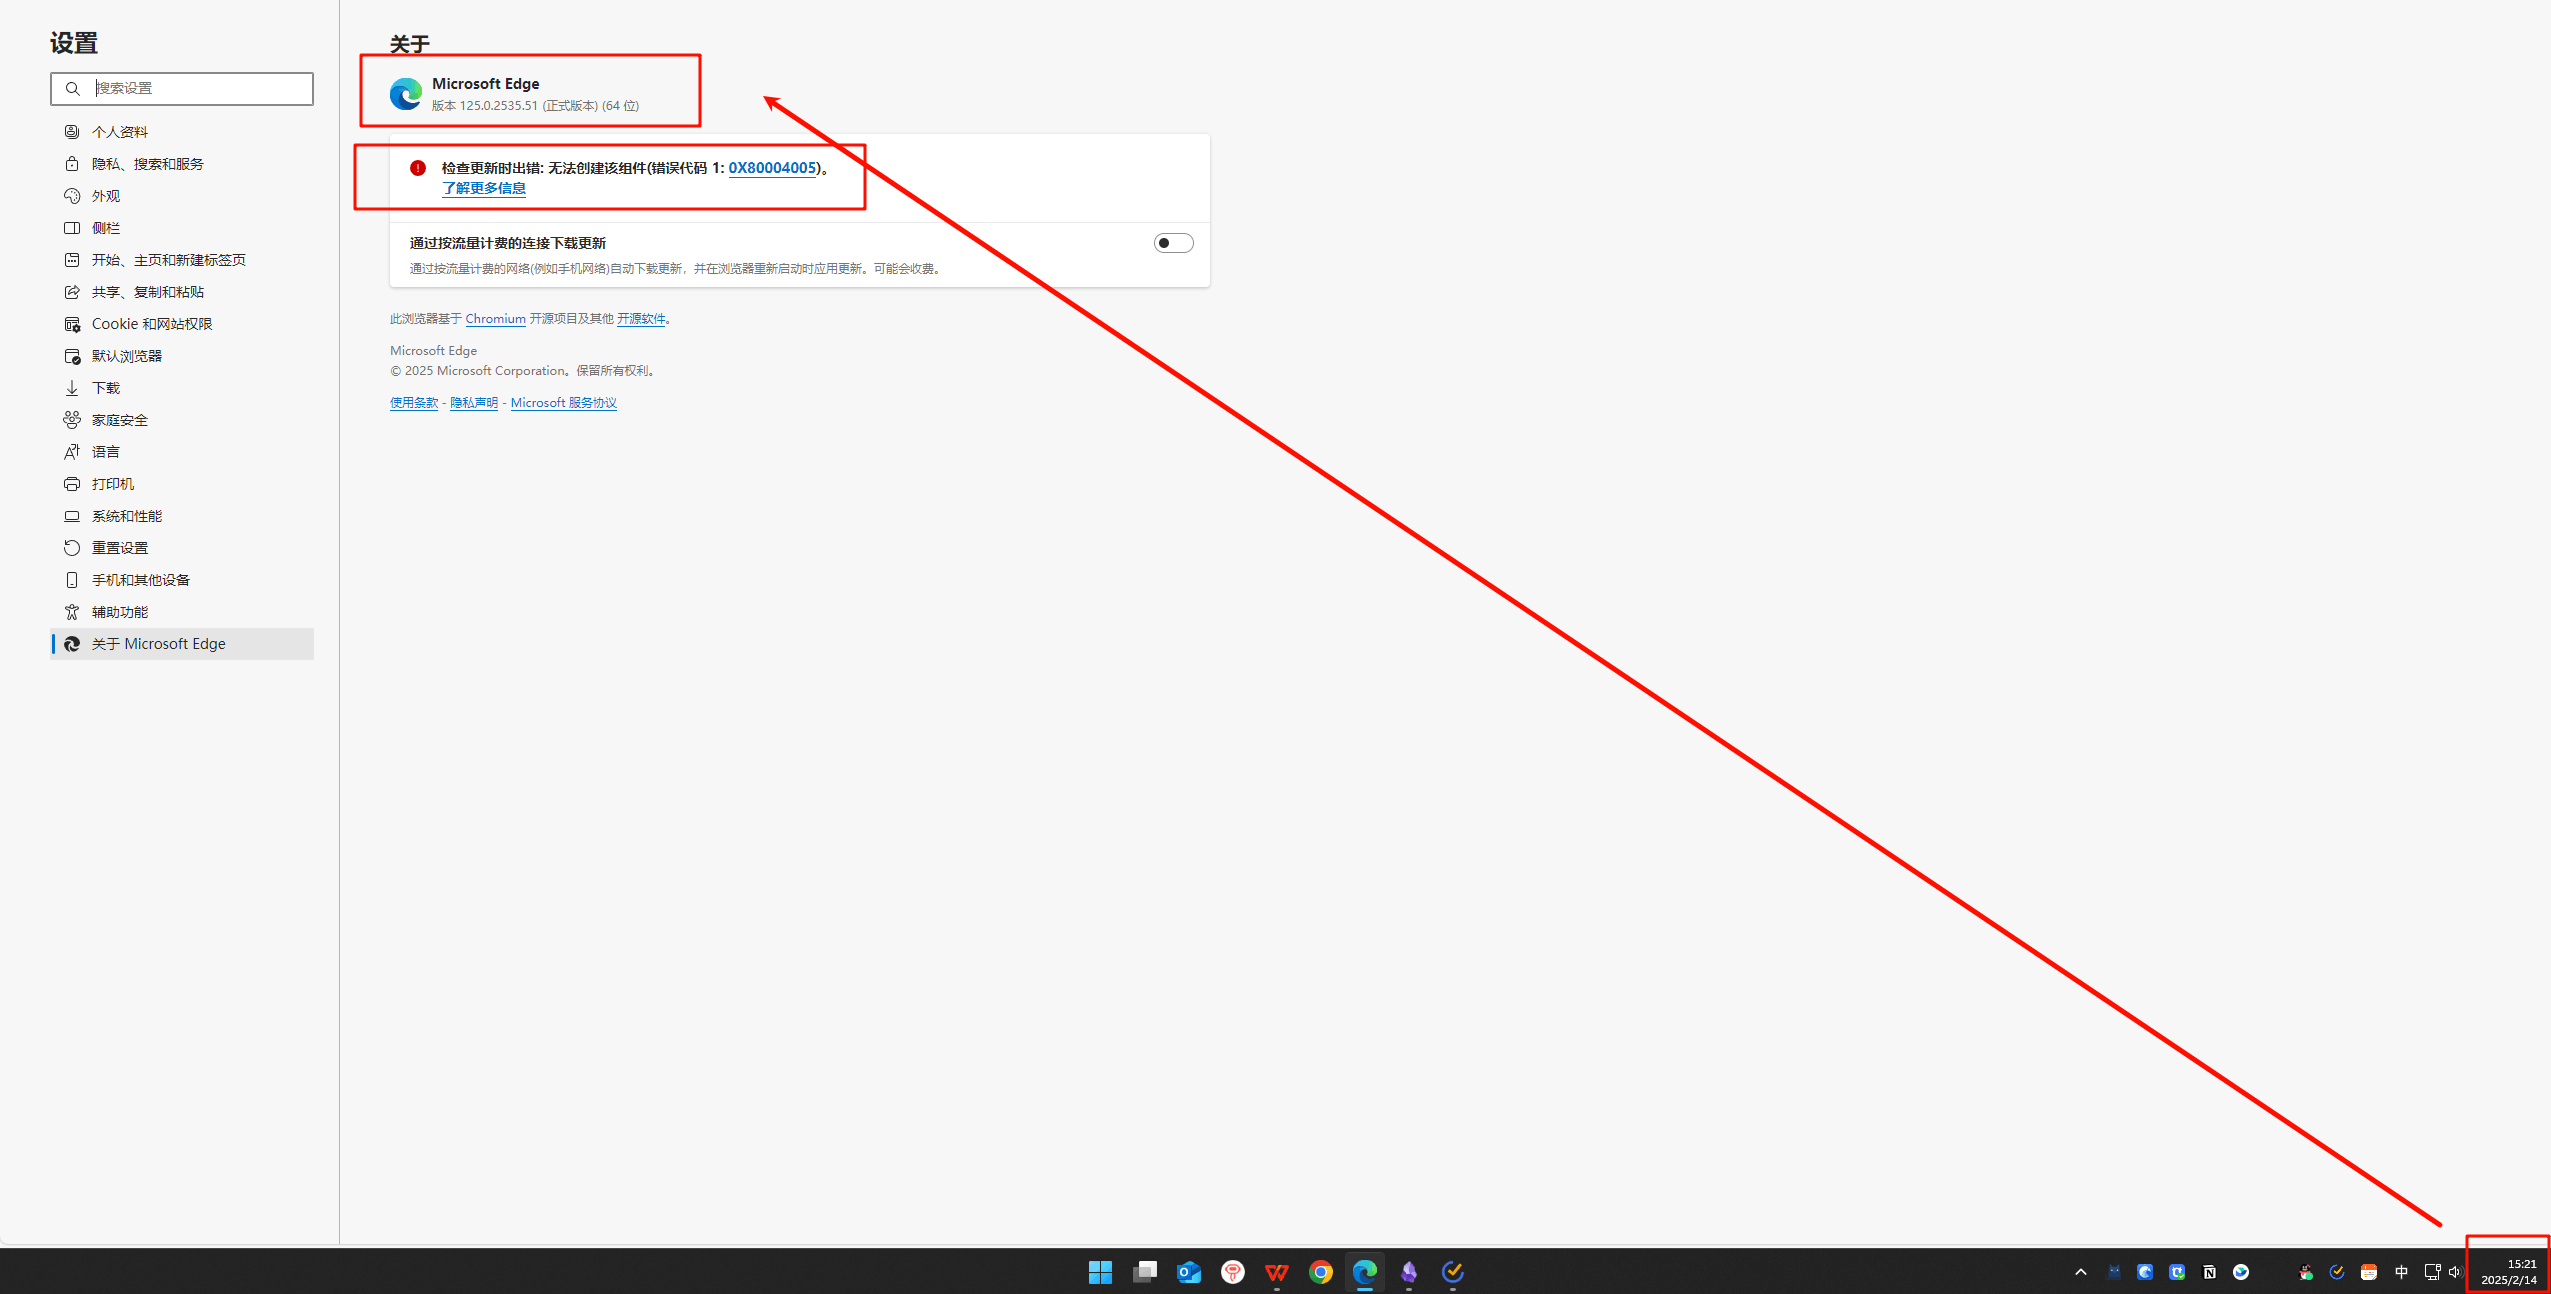2551x1294 pixels.
Task: Click the 隐私声明 link
Action: point(473,403)
